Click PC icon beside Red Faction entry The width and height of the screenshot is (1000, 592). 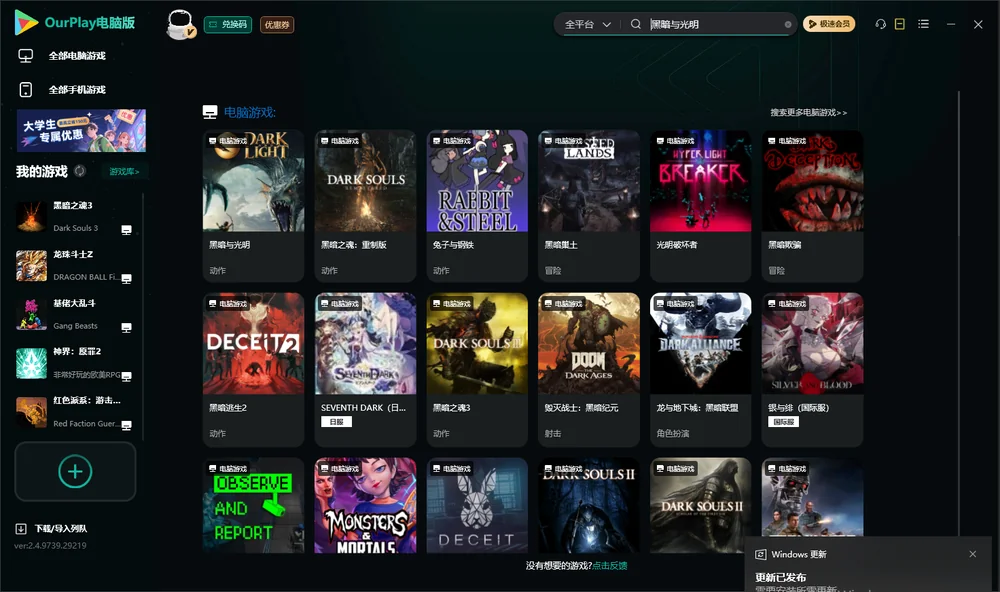(126, 426)
